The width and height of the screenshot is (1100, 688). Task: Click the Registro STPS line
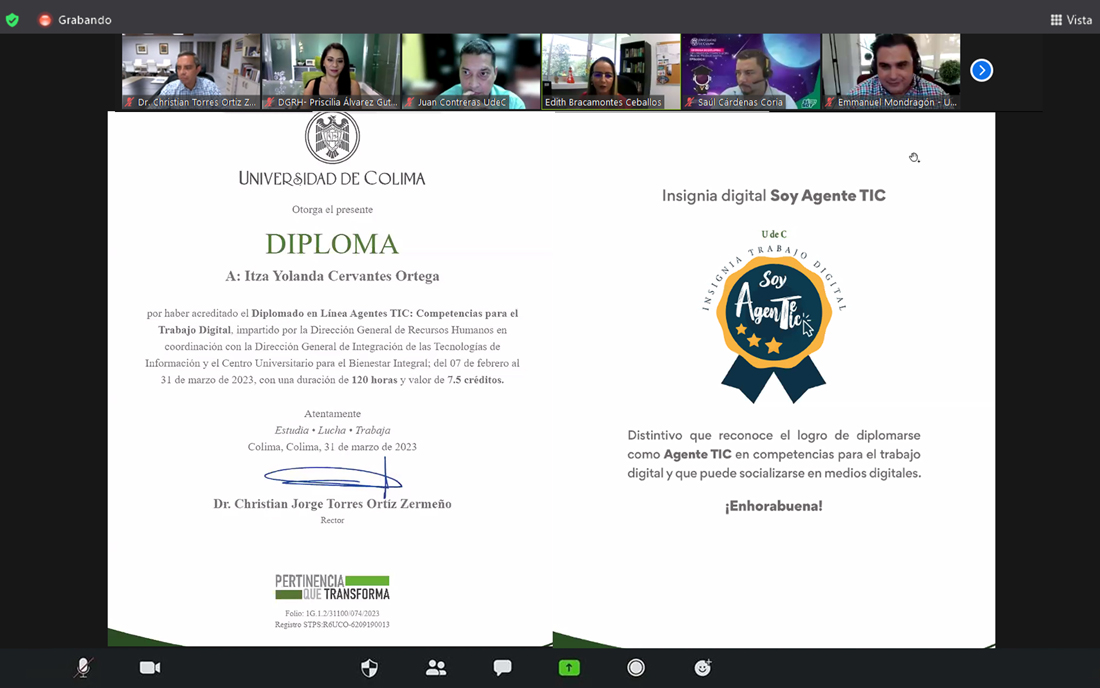(x=332, y=624)
